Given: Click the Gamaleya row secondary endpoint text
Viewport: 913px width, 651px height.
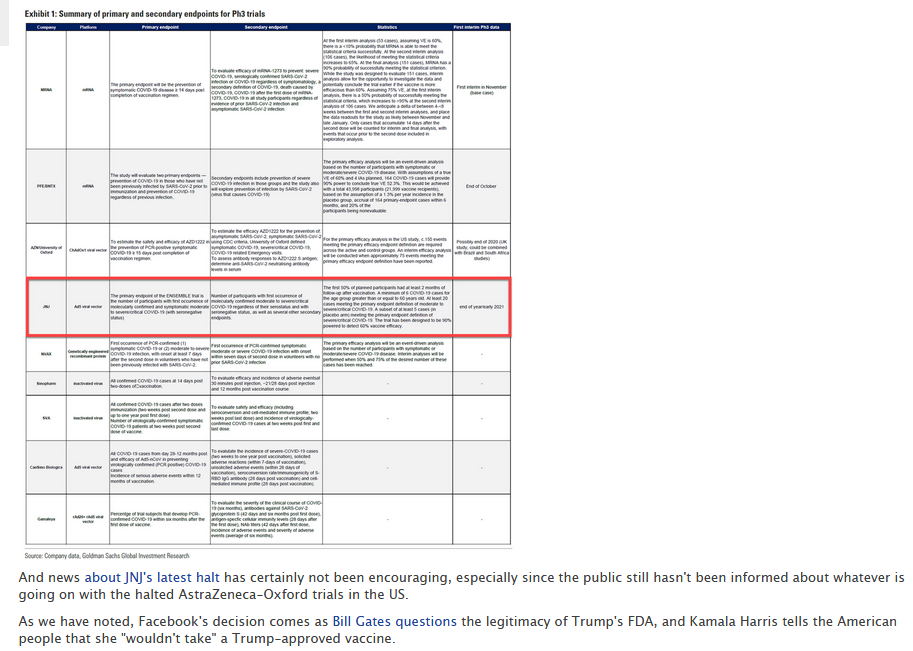Looking at the screenshot, I should (x=266, y=519).
